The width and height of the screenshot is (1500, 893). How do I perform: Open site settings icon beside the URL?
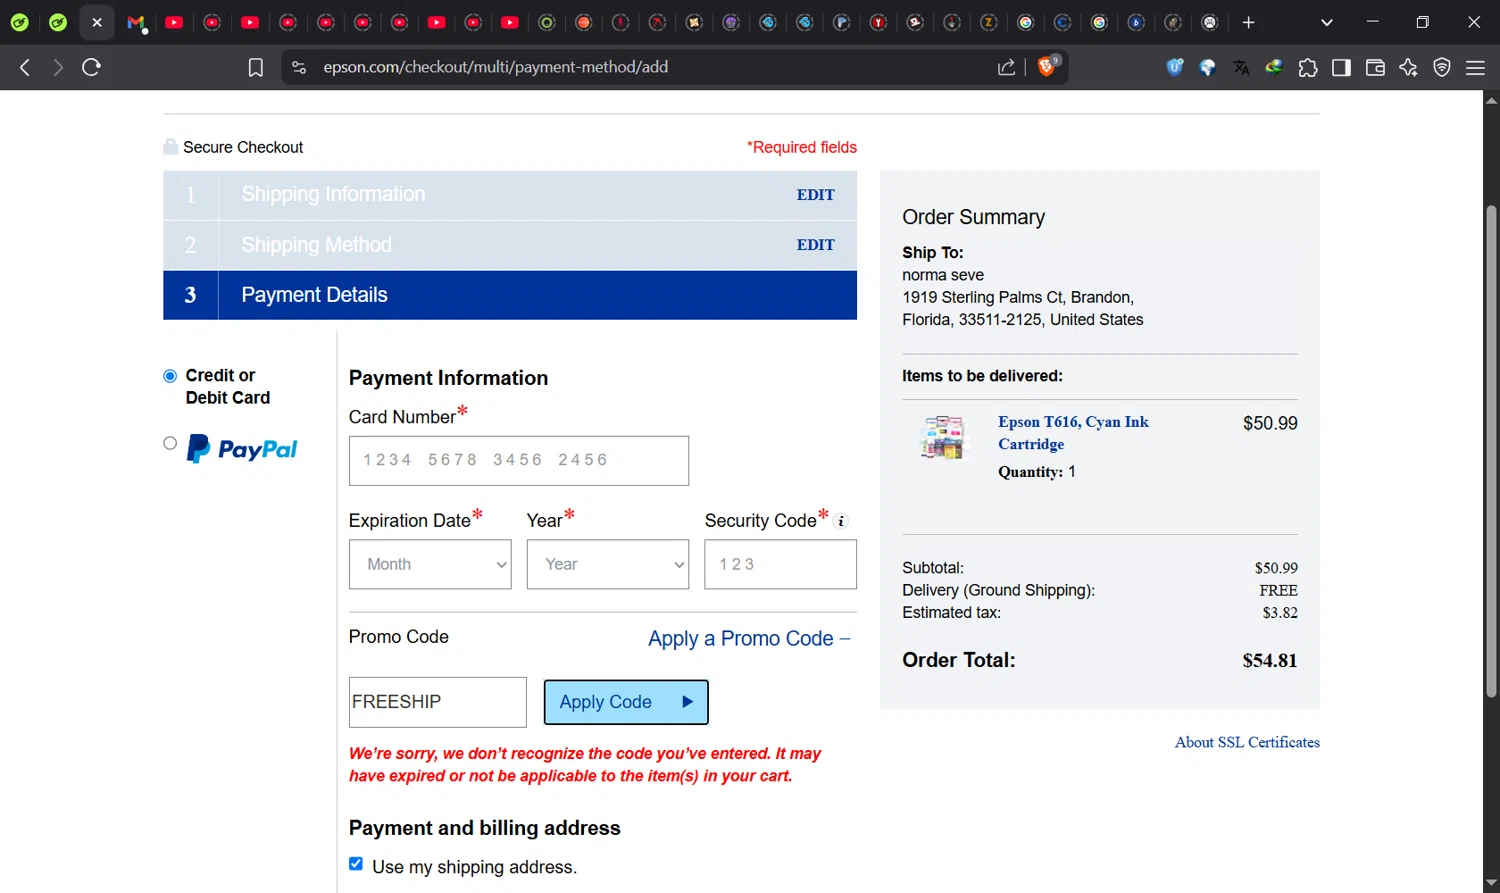pos(299,67)
